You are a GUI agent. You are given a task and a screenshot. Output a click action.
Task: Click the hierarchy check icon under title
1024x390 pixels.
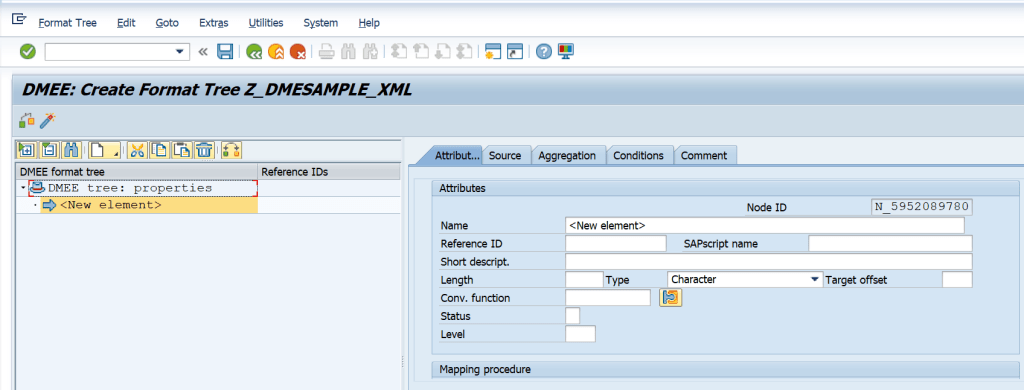(27, 121)
